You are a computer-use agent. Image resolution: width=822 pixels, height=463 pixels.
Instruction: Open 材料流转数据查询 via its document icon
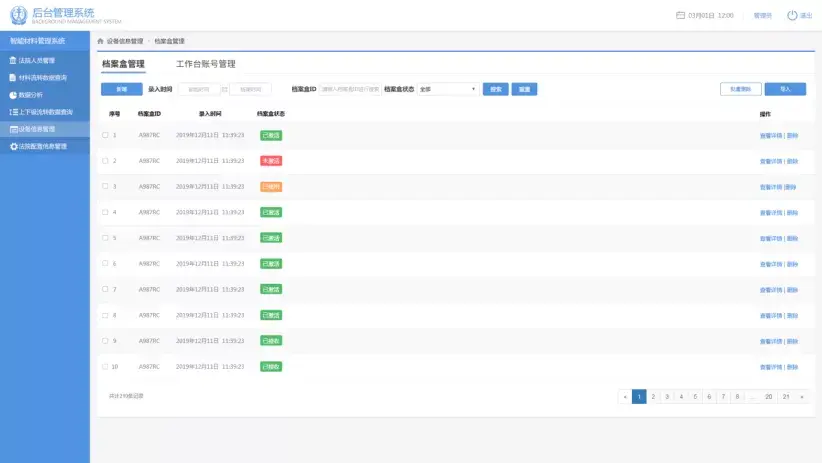(13, 78)
